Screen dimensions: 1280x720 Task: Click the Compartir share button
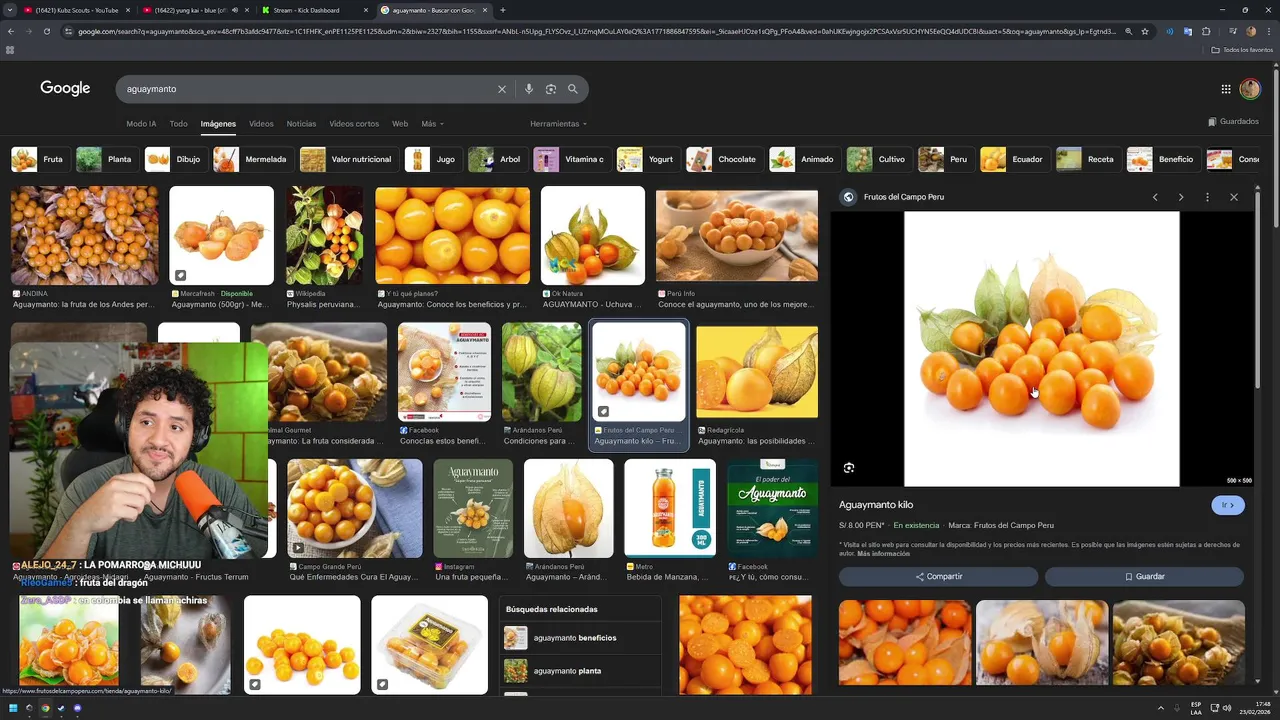(x=939, y=577)
